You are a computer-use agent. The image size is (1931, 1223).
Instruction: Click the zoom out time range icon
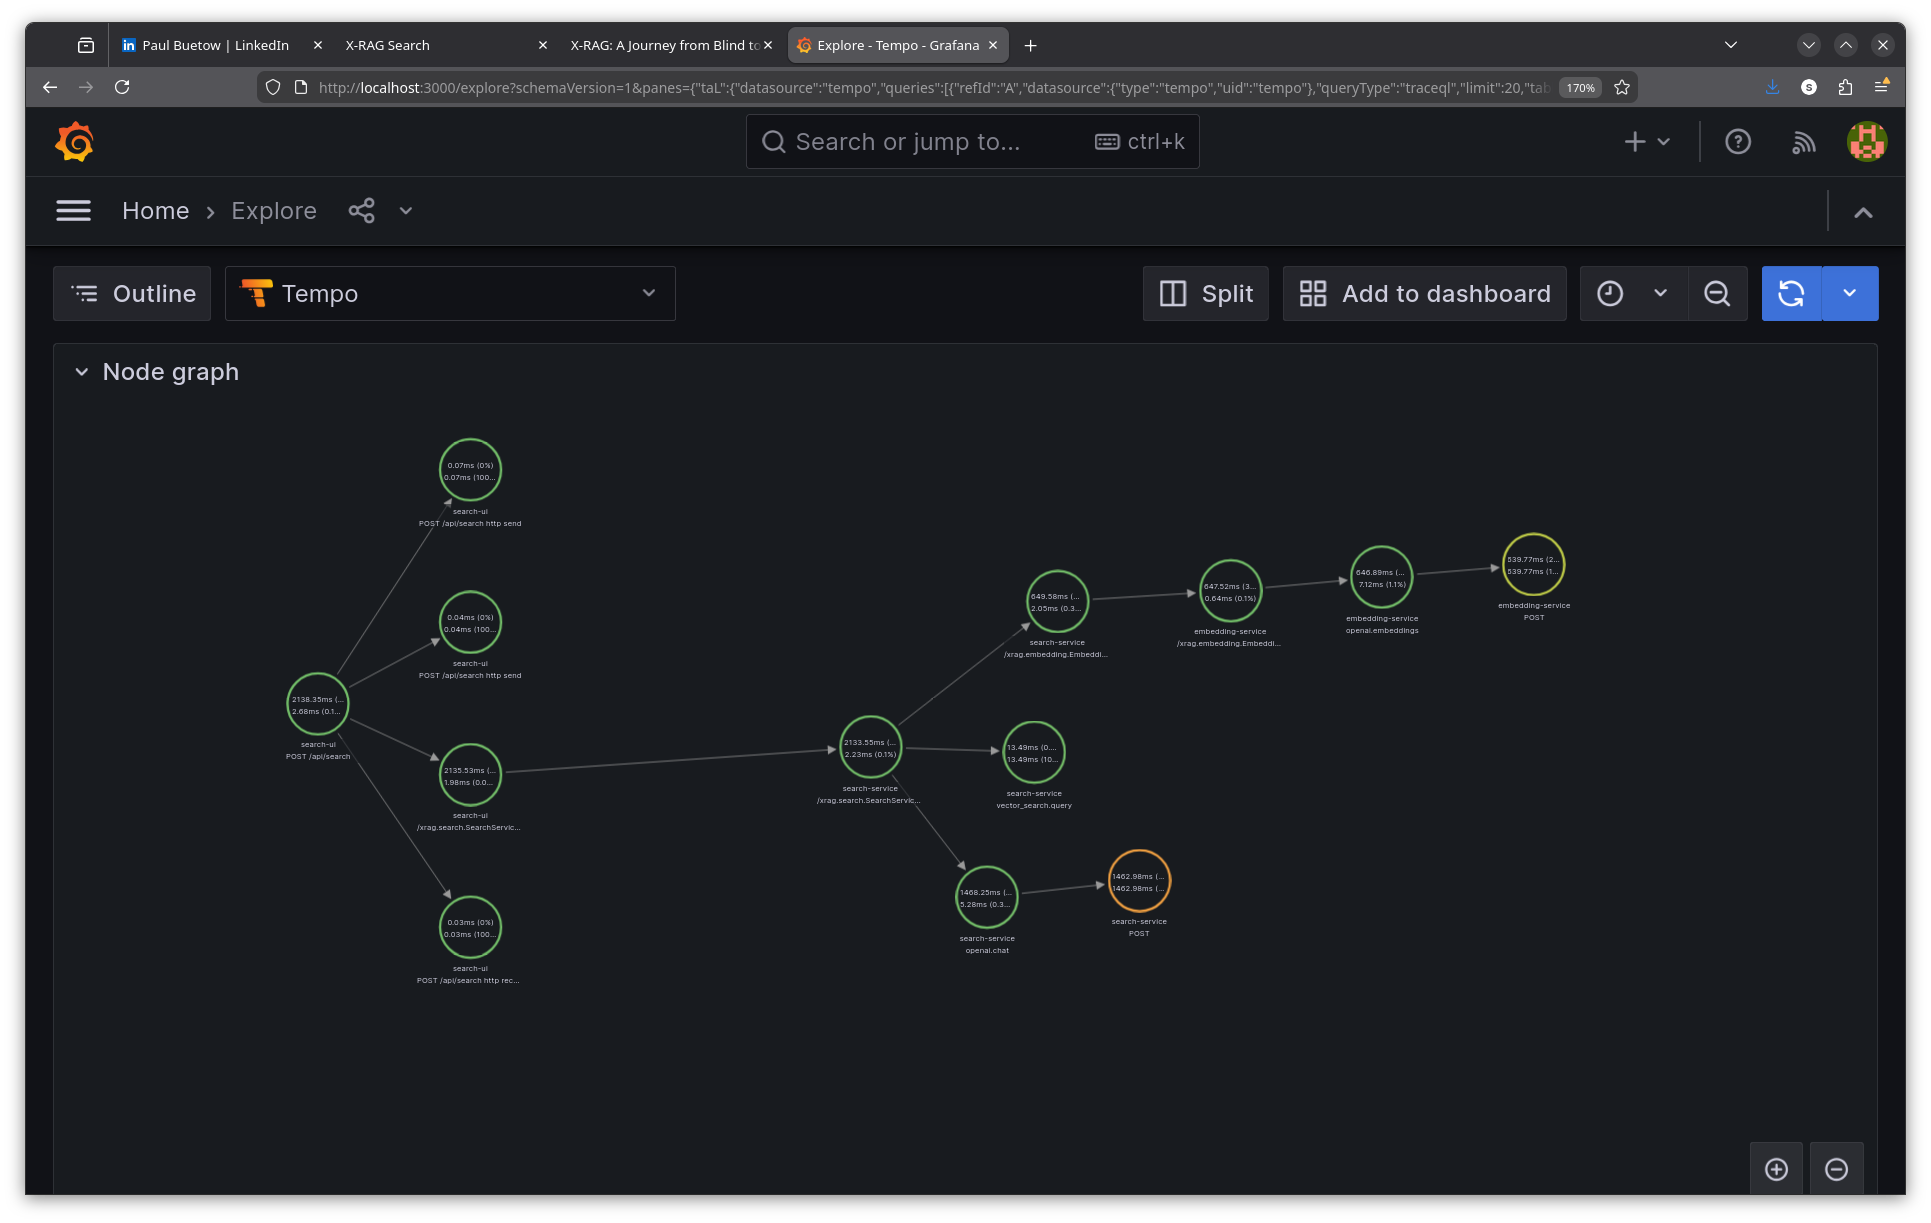click(1717, 294)
